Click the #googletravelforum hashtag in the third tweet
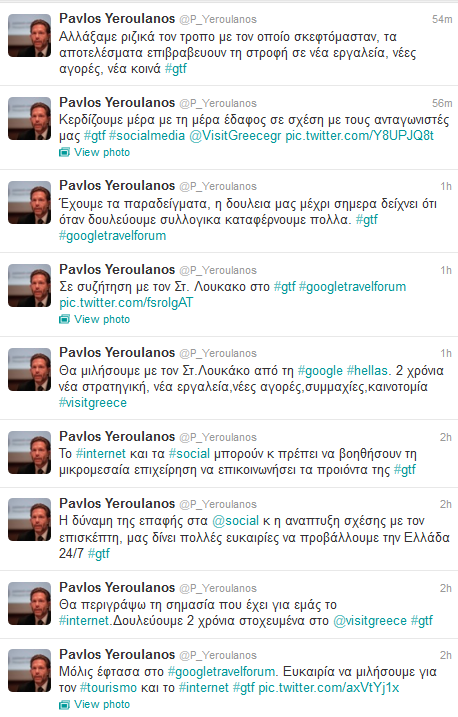 (x=112, y=236)
